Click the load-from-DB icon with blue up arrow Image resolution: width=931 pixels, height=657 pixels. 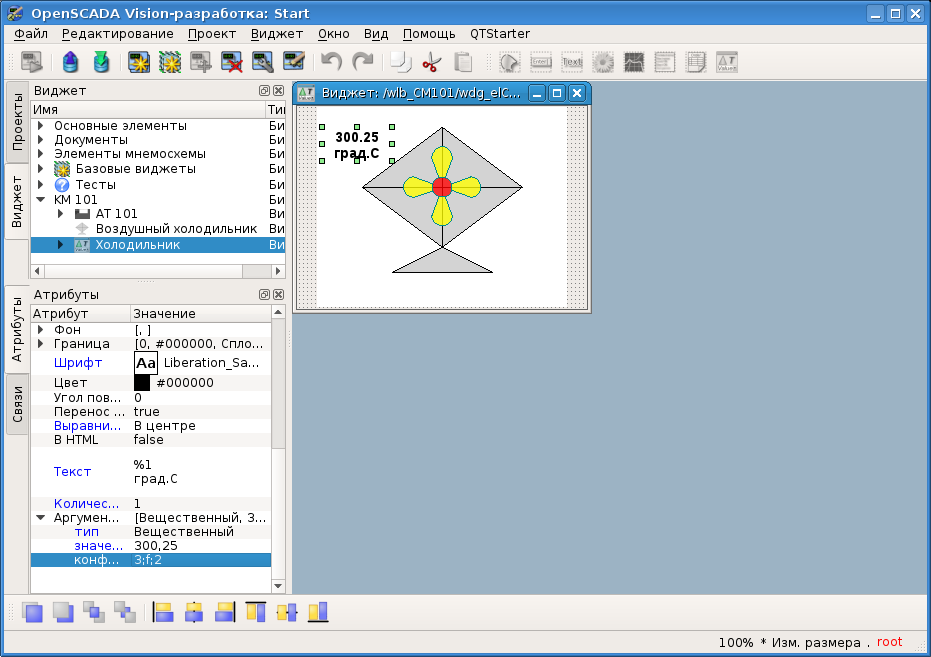69,62
